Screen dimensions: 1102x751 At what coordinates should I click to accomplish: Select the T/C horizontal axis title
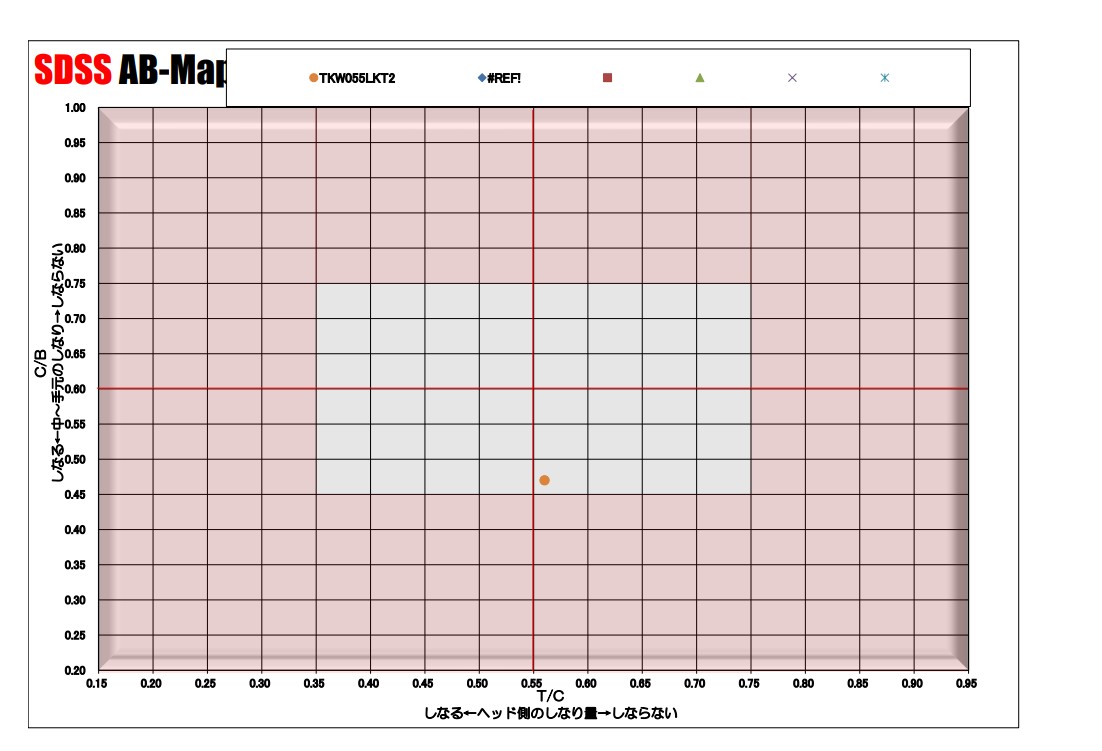click(x=550, y=696)
